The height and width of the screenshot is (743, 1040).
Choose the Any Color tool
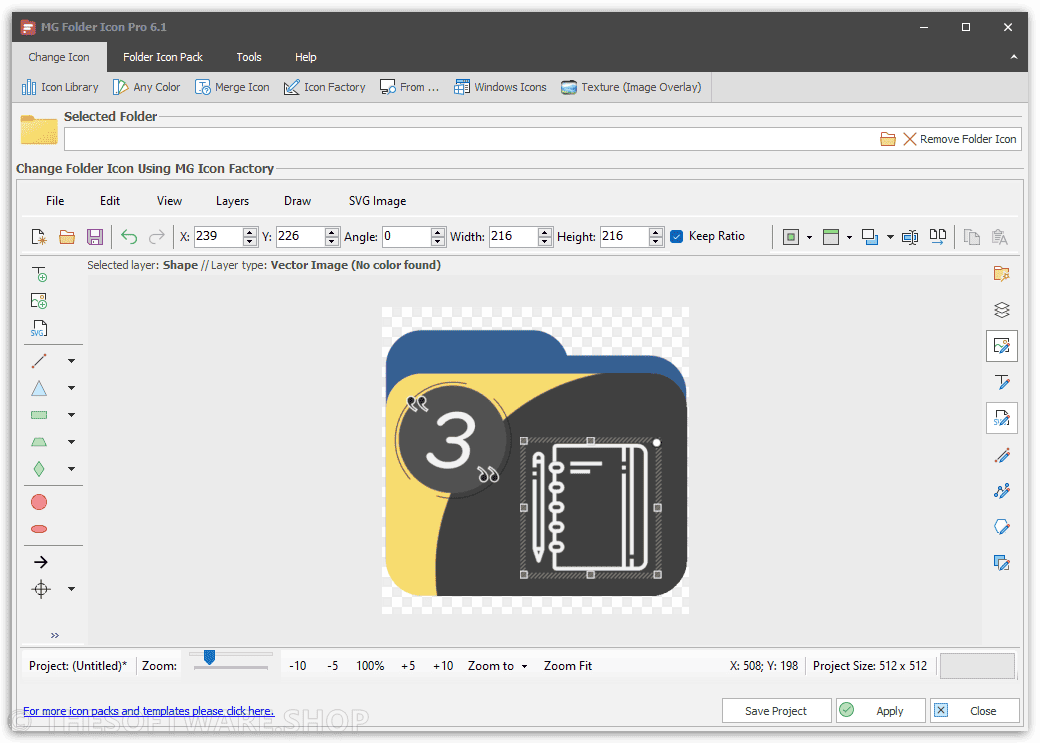point(147,87)
